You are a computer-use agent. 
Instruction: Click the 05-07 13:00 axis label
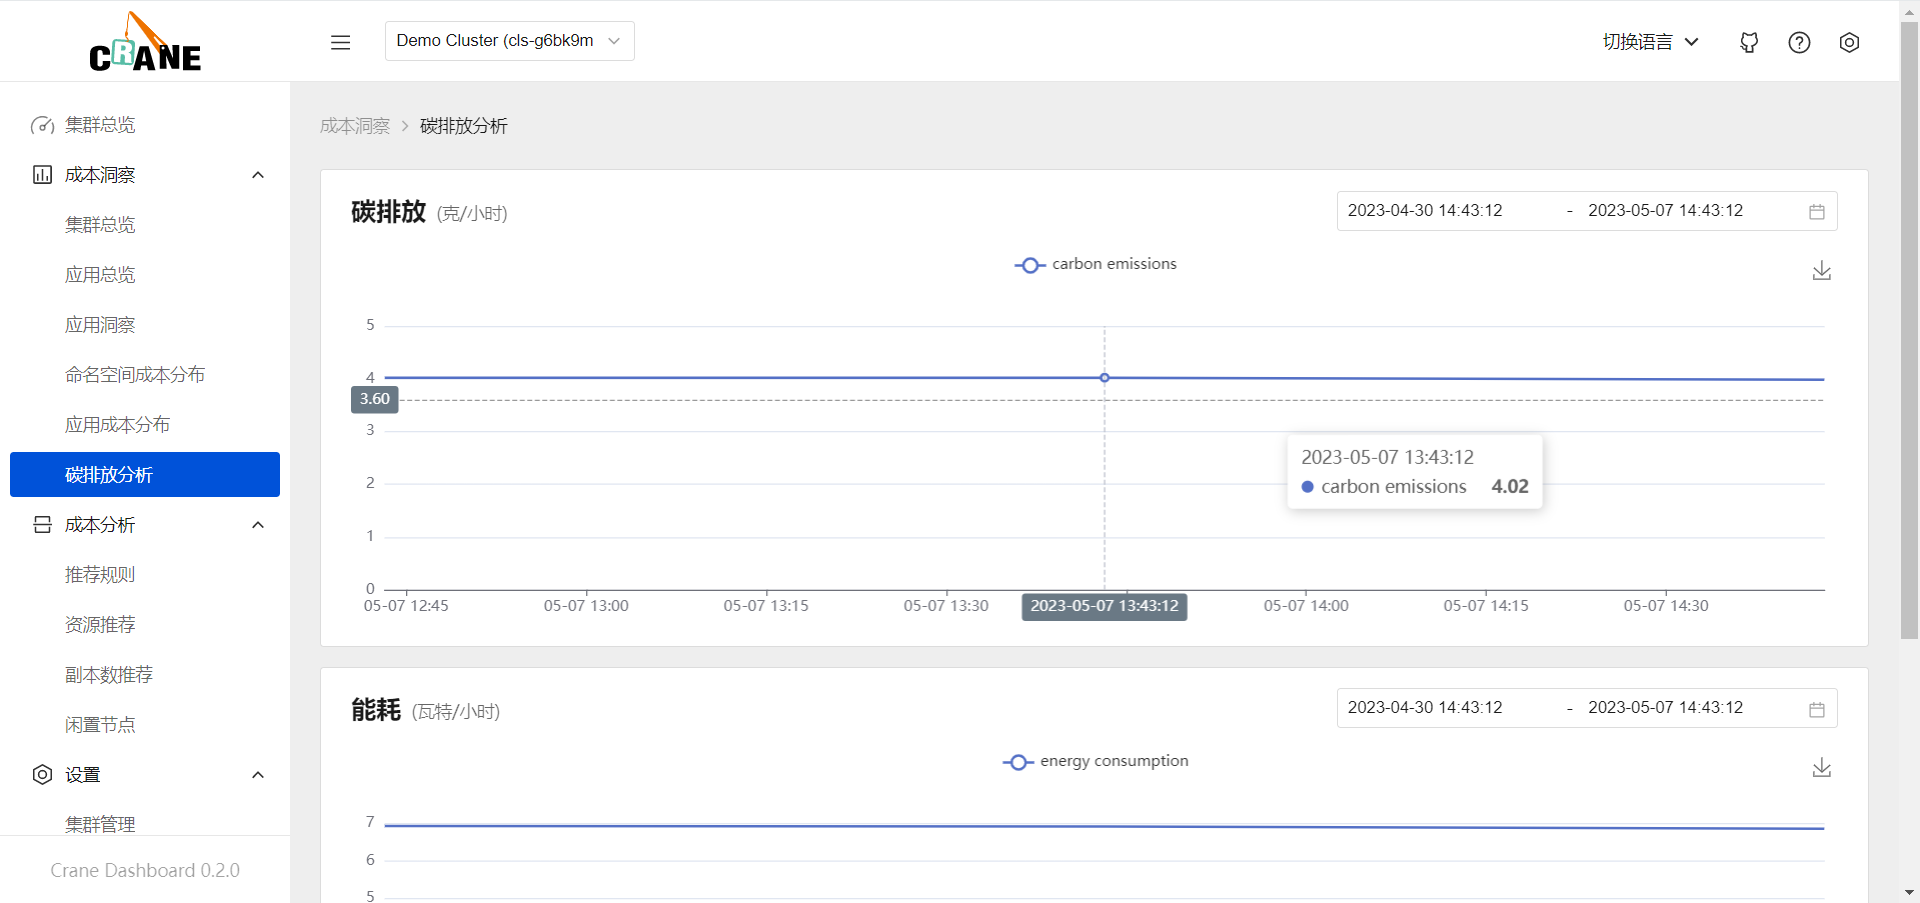click(586, 606)
